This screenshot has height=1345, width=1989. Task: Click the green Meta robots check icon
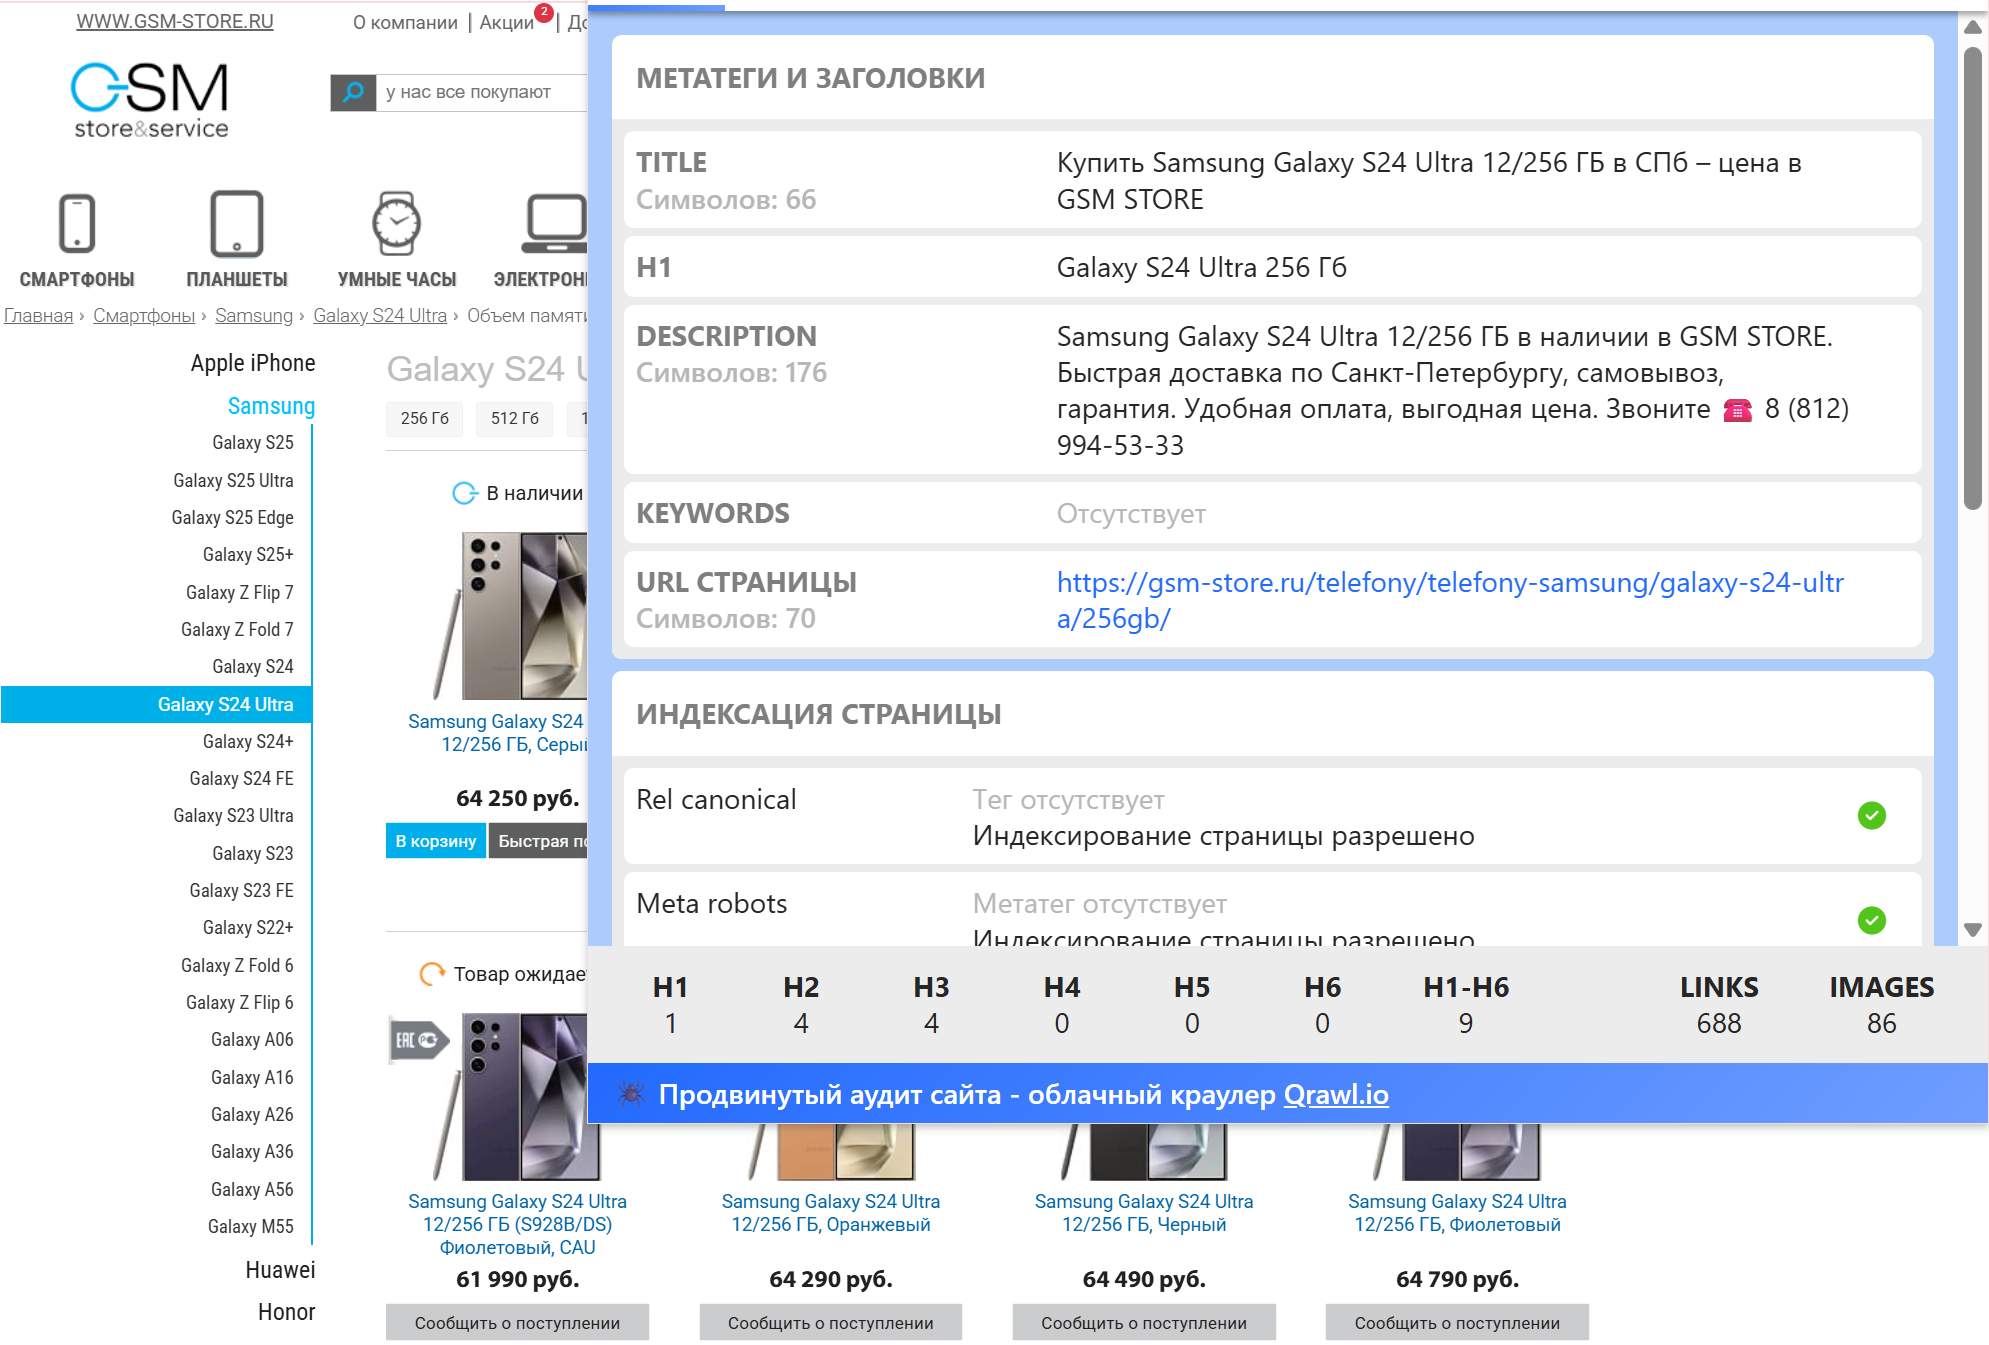tap(1871, 920)
